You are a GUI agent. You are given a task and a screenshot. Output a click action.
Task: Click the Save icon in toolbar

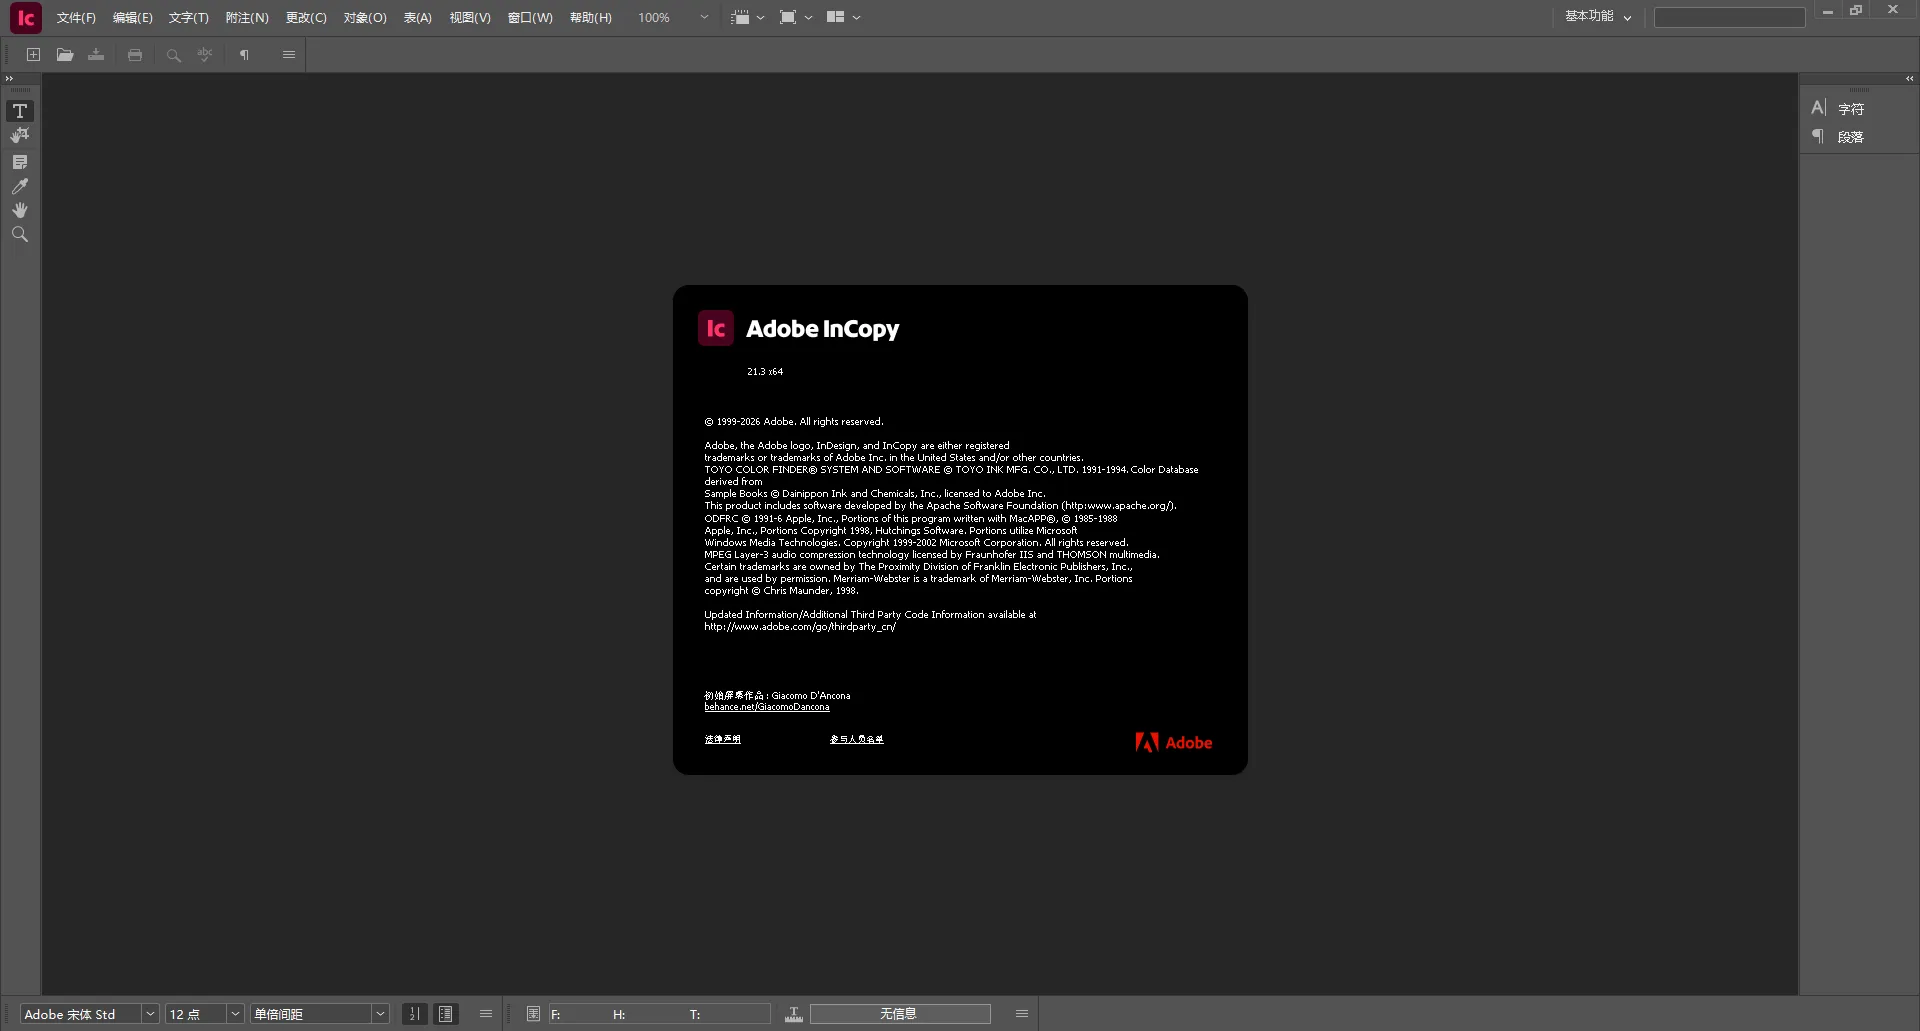coord(96,55)
